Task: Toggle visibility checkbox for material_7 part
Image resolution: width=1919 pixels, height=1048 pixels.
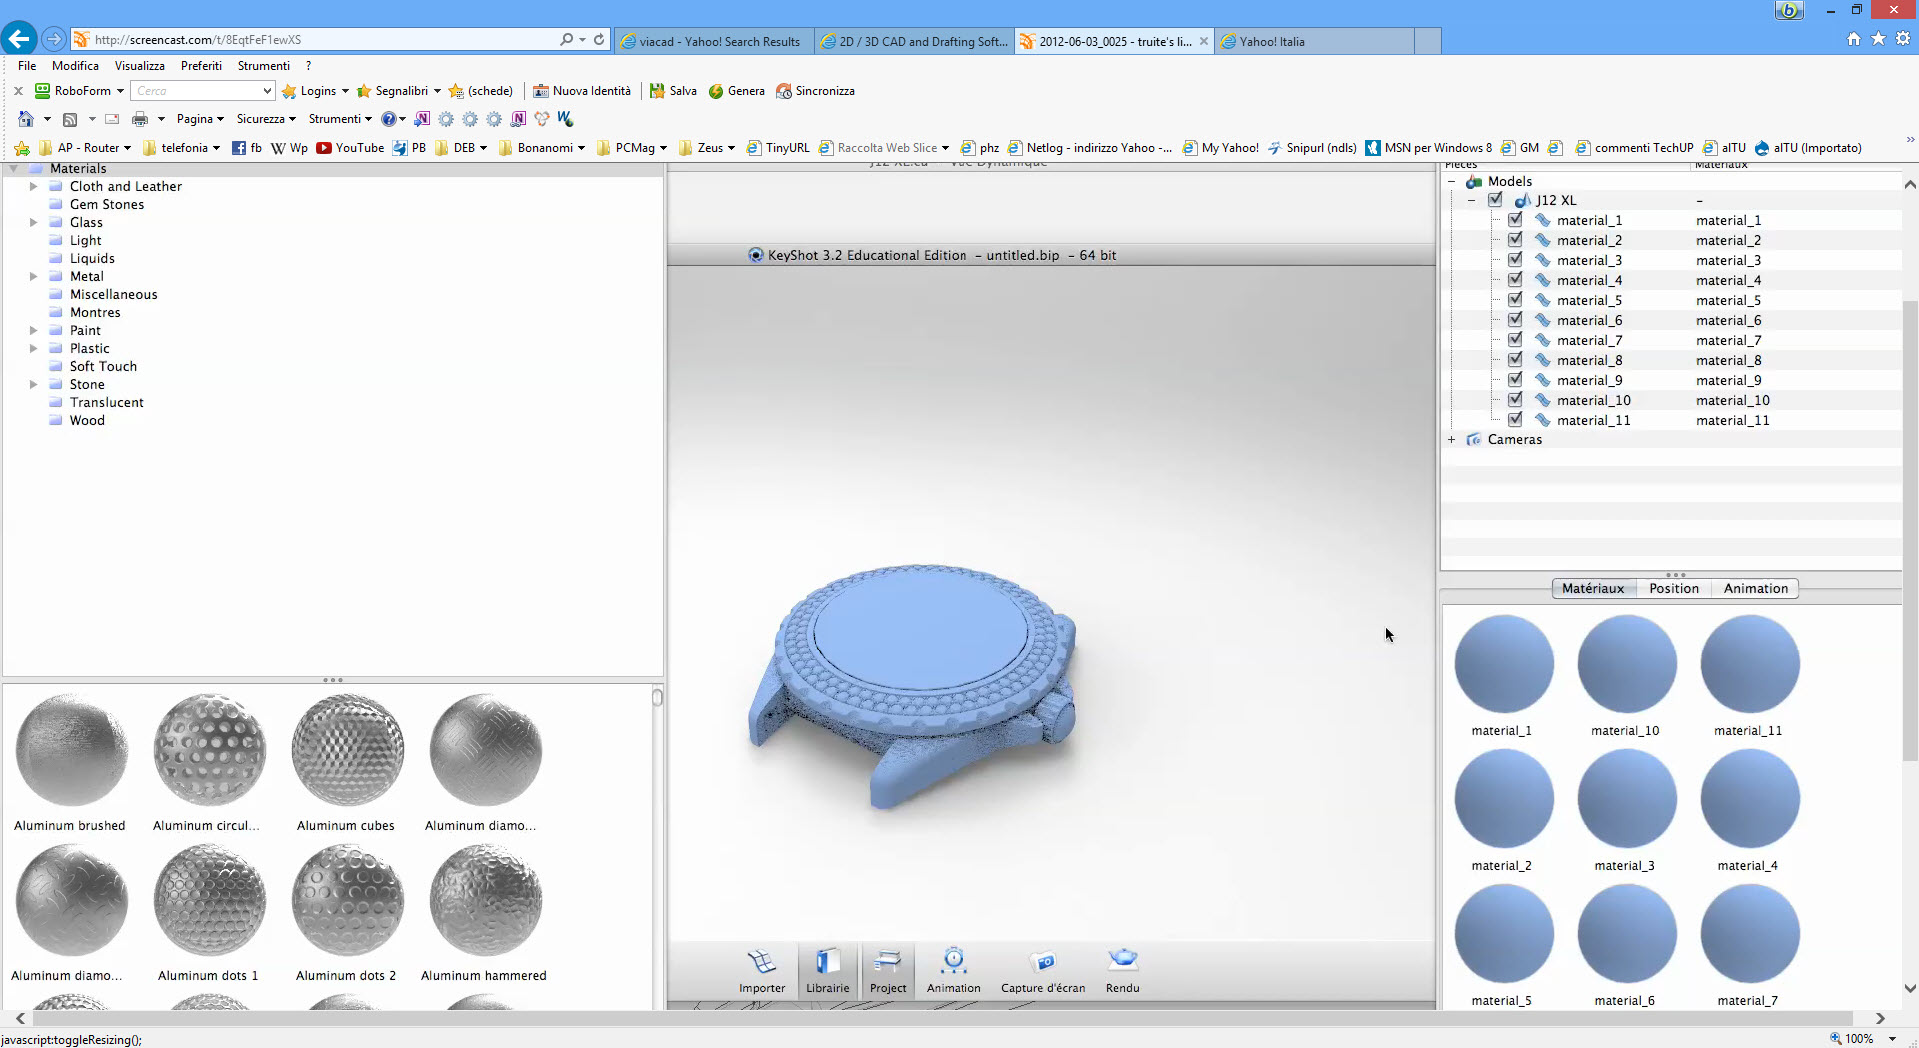Action: coord(1515,340)
